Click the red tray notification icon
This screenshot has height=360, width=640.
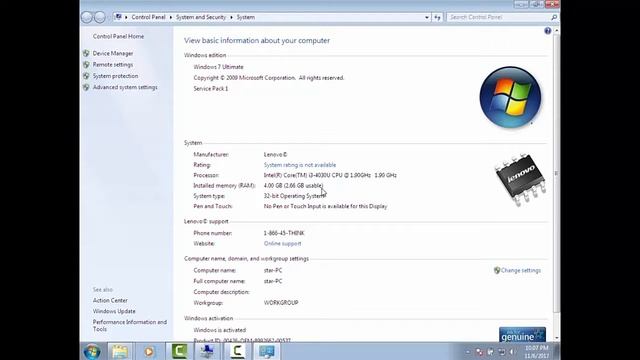point(479,352)
